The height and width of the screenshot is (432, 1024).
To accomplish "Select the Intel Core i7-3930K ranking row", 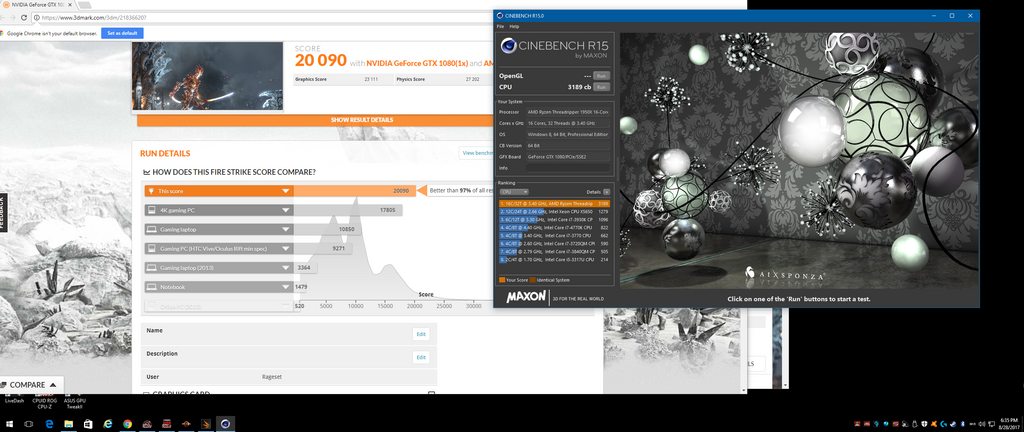I will [x=554, y=220].
